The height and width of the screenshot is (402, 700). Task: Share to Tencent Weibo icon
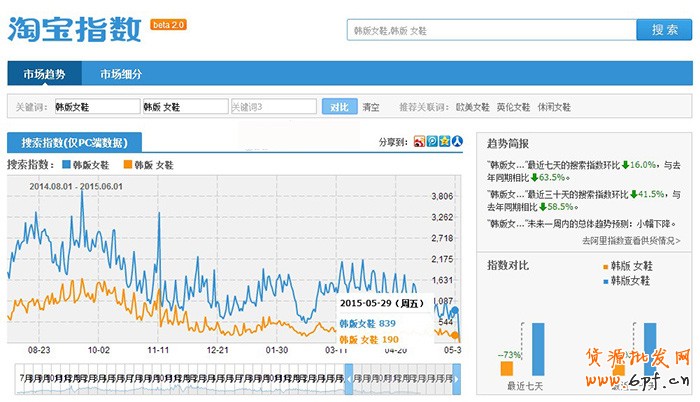pyautogui.click(x=431, y=142)
